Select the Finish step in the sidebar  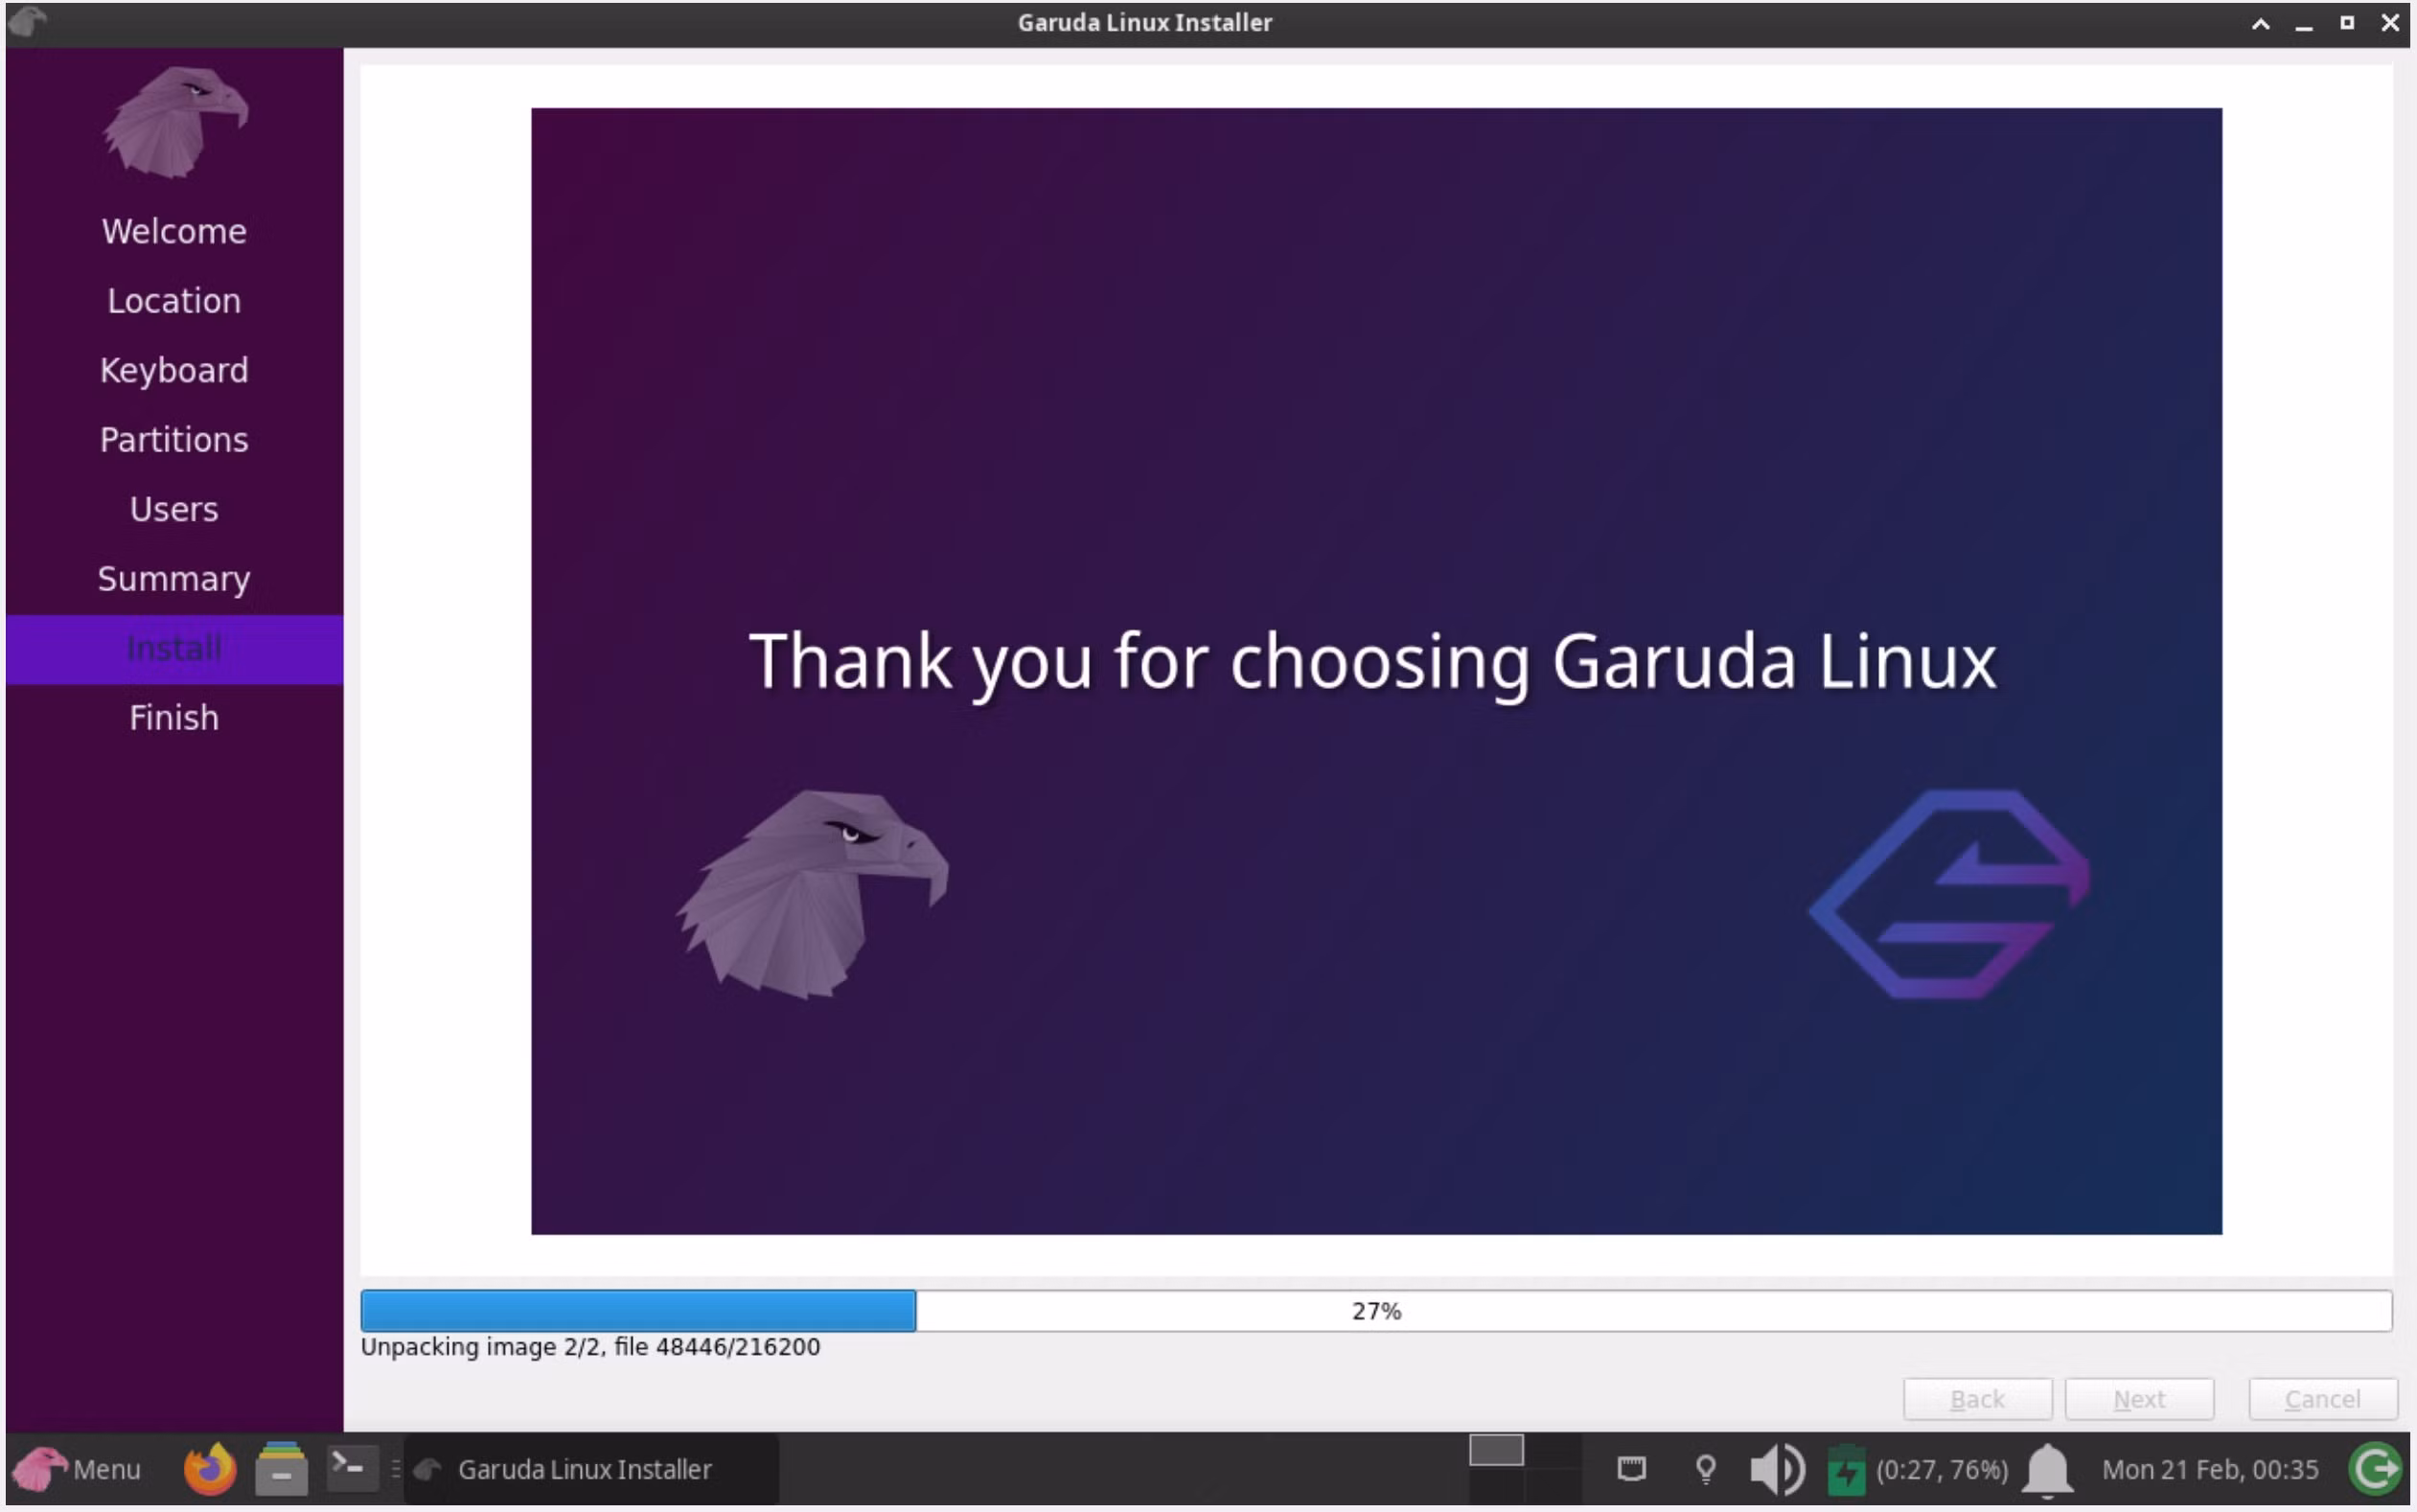174,718
